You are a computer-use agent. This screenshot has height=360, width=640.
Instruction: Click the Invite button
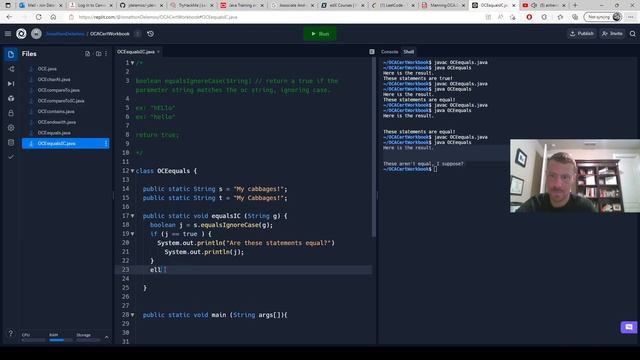tap(612, 34)
